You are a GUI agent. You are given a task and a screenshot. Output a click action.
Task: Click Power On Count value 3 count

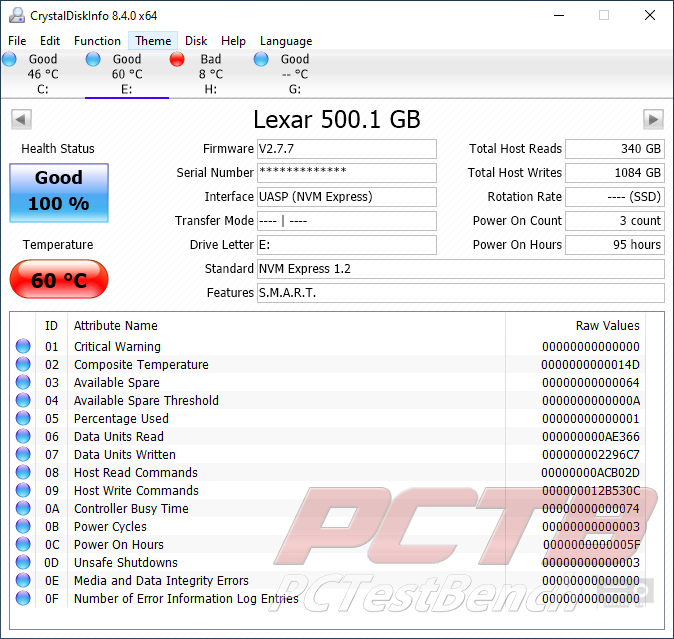(615, 221)
